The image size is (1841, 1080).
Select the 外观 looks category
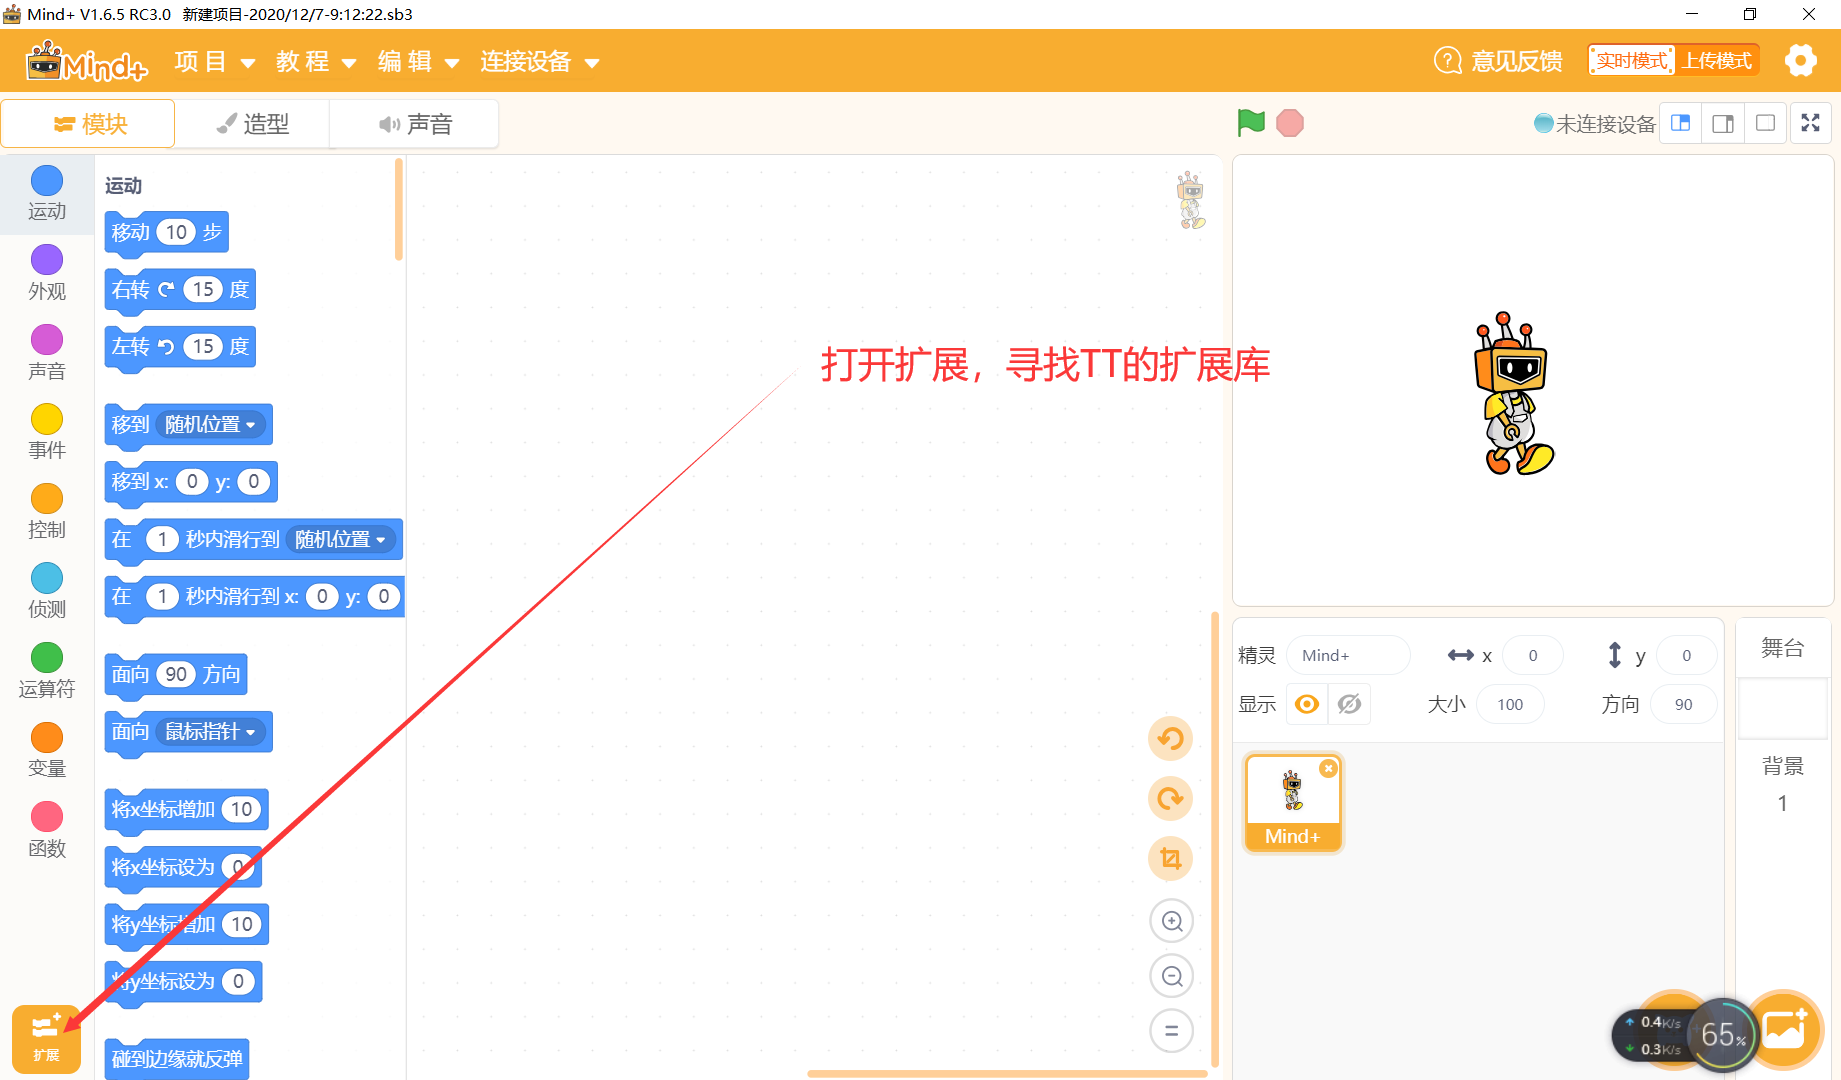click(x=47, y=272)
